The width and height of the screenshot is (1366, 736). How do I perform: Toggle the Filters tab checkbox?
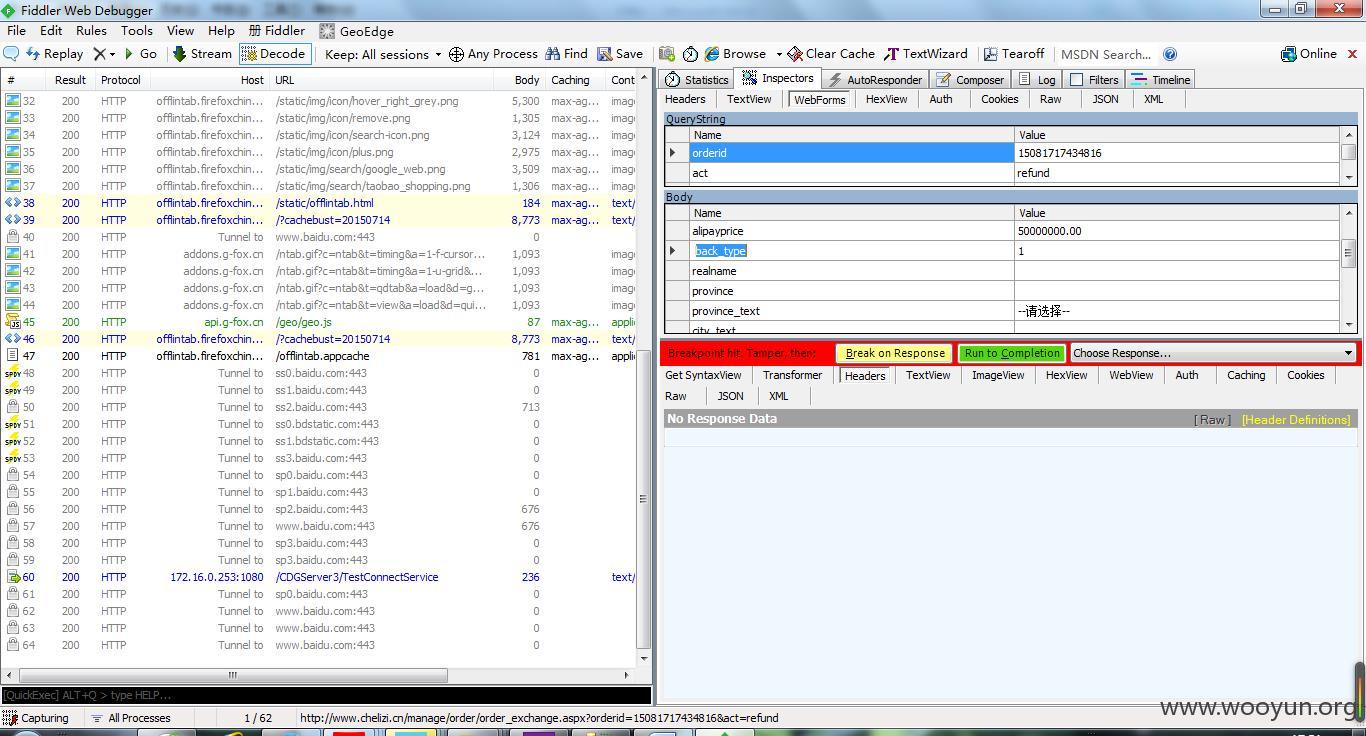point(1076,80)
